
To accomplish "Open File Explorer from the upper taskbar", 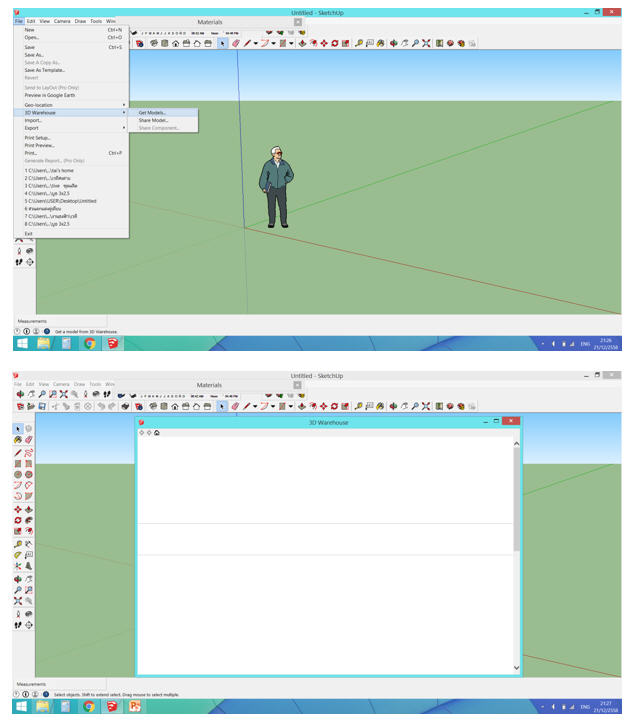I will (44, 344).
